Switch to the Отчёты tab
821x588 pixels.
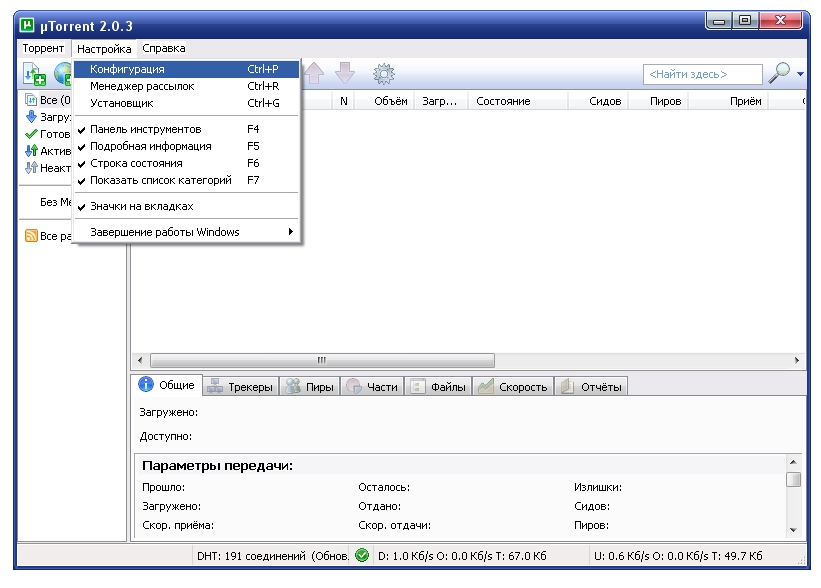[591, 387]
